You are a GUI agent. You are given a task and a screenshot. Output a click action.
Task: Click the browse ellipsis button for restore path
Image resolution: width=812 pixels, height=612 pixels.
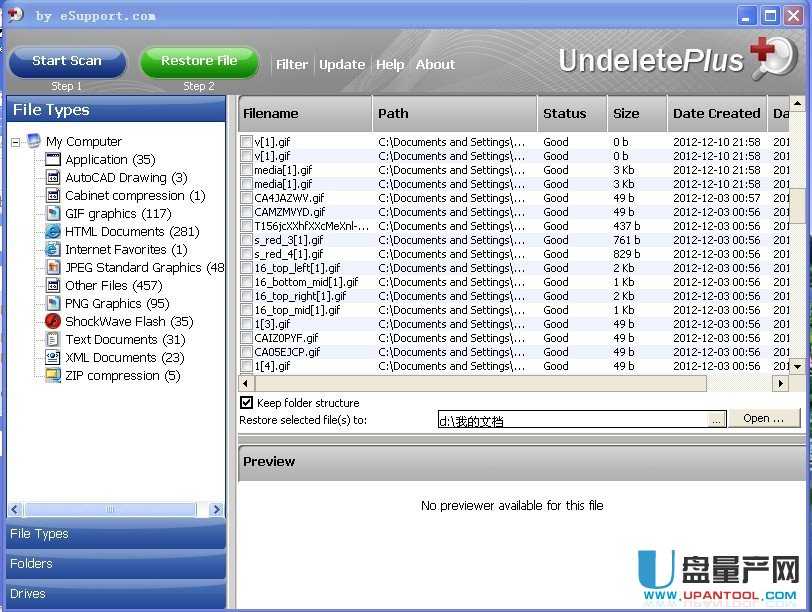[x=717, y=420]
